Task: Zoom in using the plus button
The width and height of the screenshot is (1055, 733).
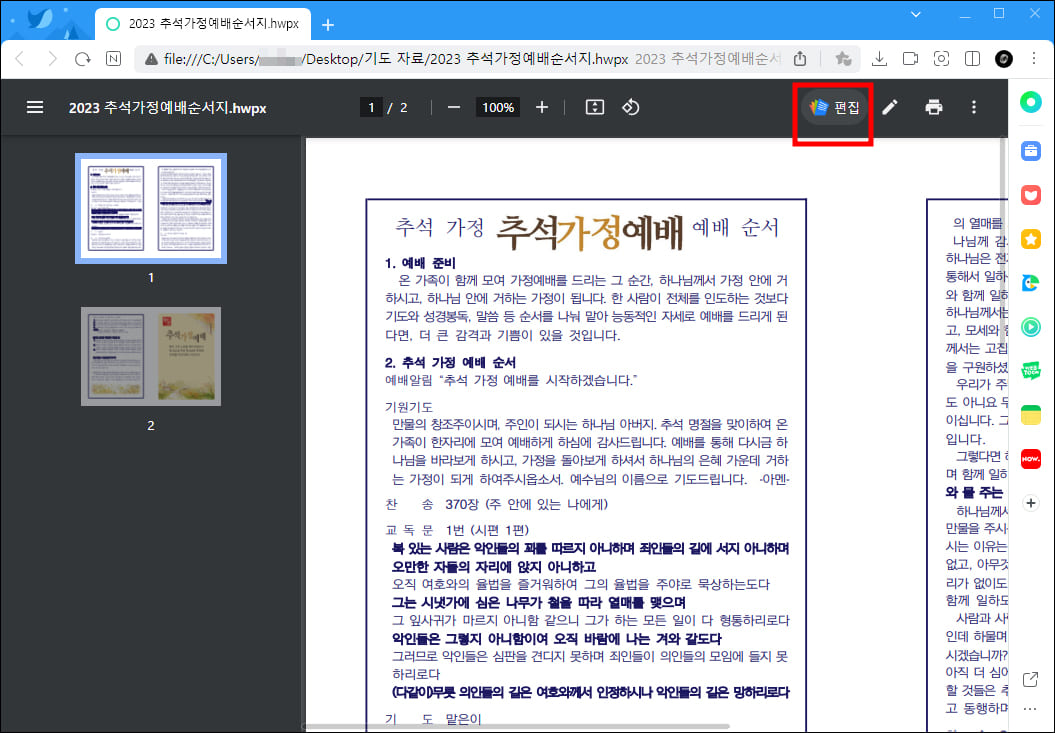Action: (x=543, y=107)
